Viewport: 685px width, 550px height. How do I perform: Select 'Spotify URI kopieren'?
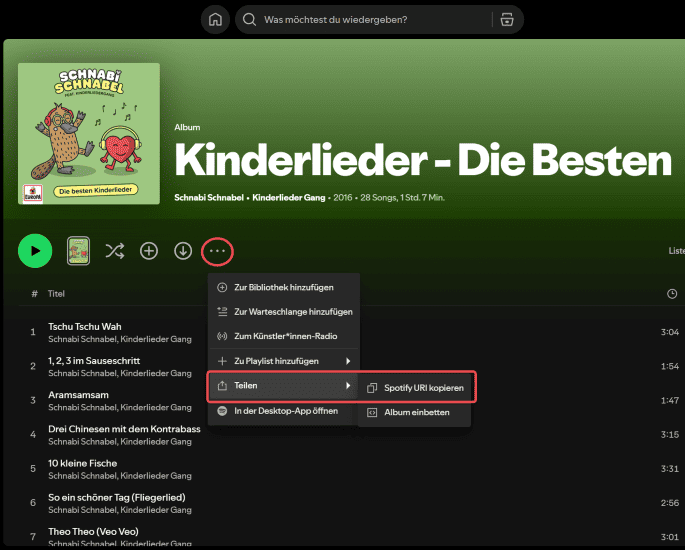pyautogui.click(x=415, y=388)
